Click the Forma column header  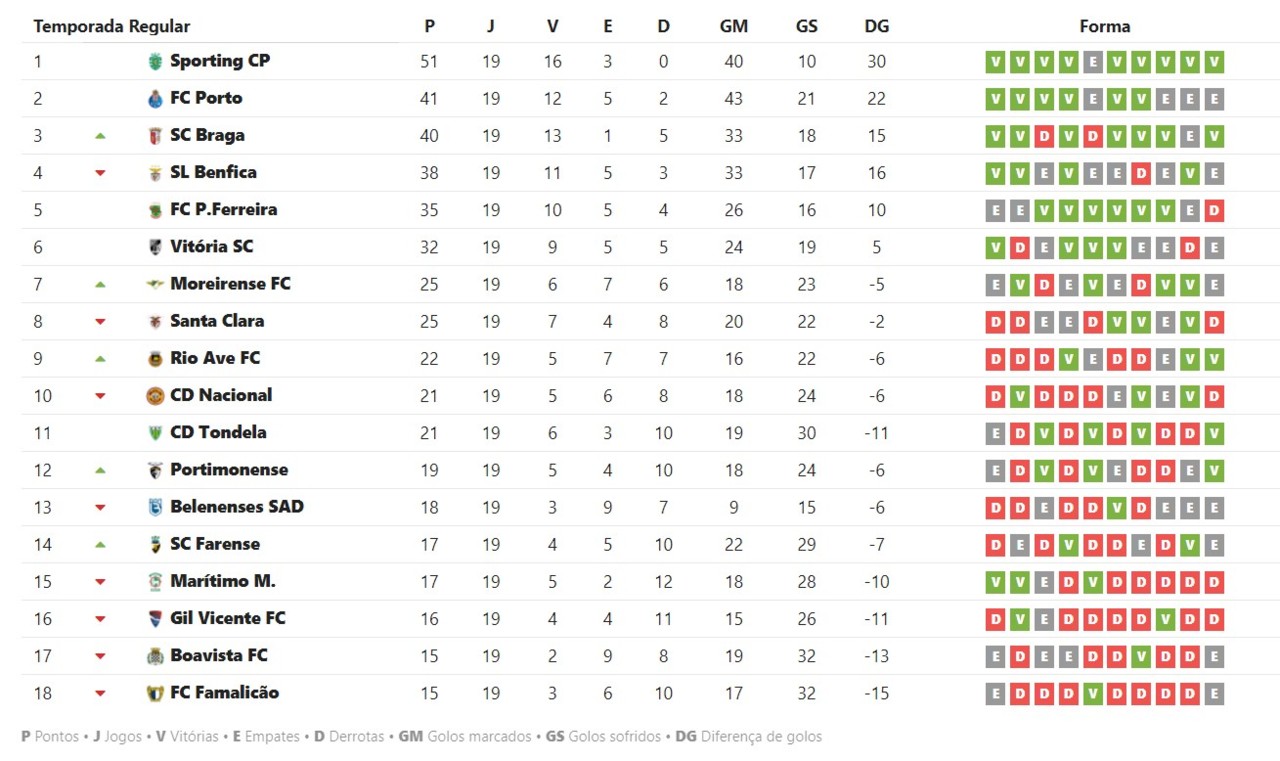(1104, 27)
